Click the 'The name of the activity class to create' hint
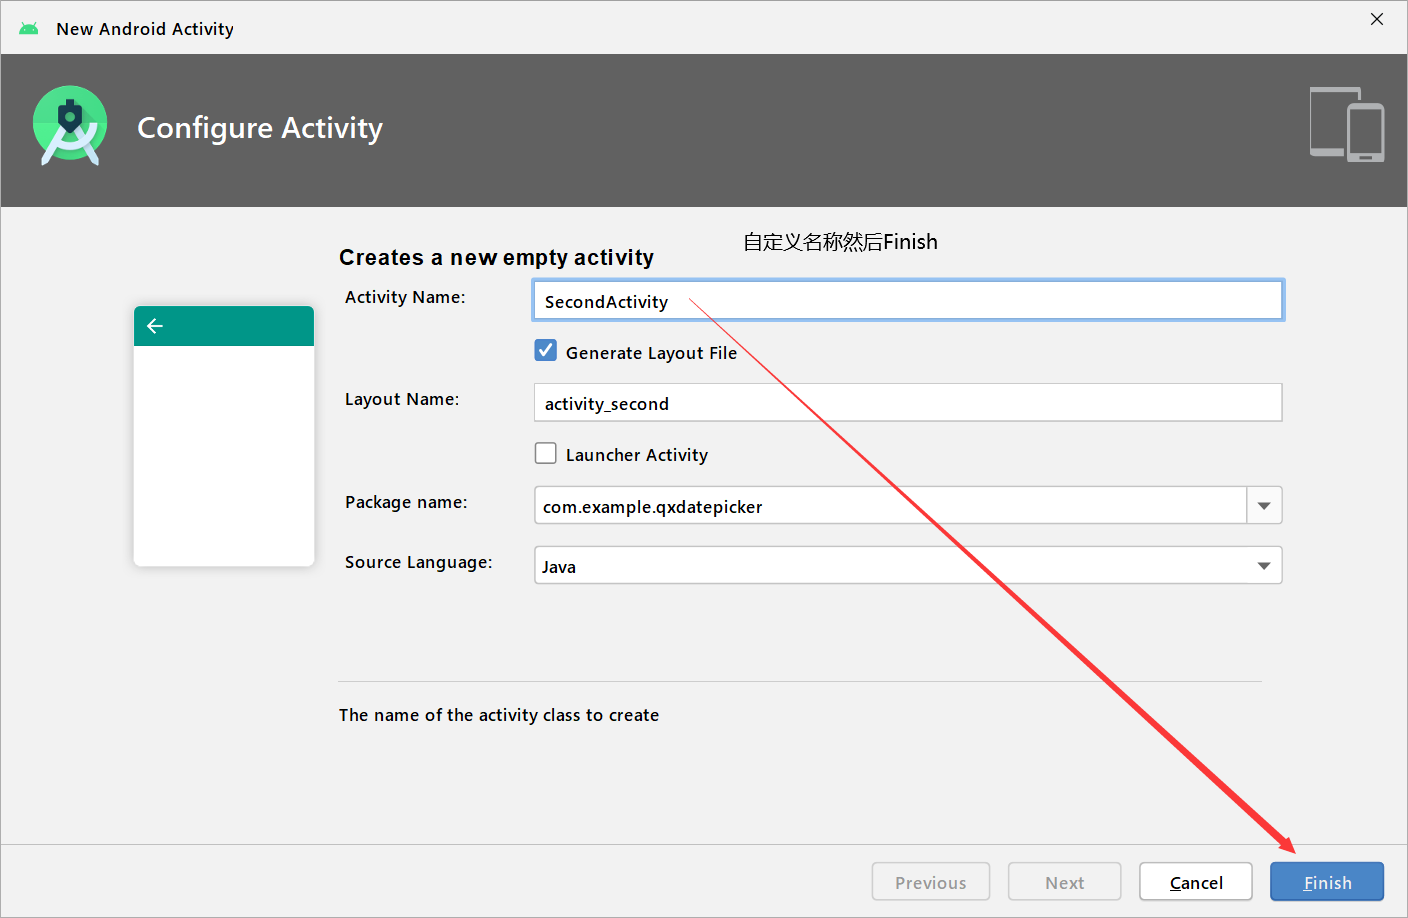The height and width of the screenshot is (918, 1408). [x=499, y=715]
